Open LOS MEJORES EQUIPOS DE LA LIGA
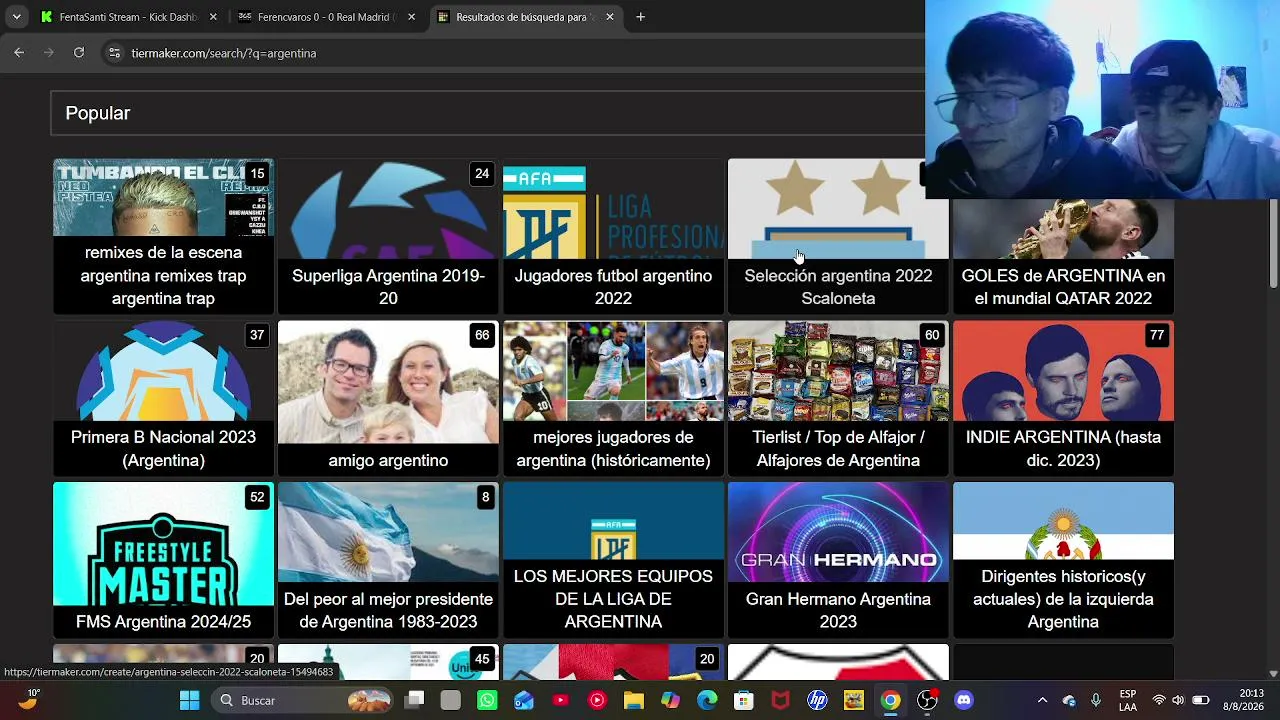This screenshot has width=1280, height=720. (613, 560)
